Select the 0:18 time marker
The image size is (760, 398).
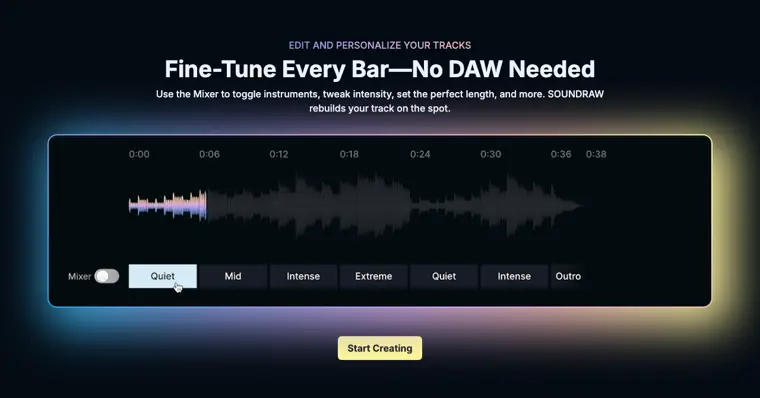[x=349, y=154]
